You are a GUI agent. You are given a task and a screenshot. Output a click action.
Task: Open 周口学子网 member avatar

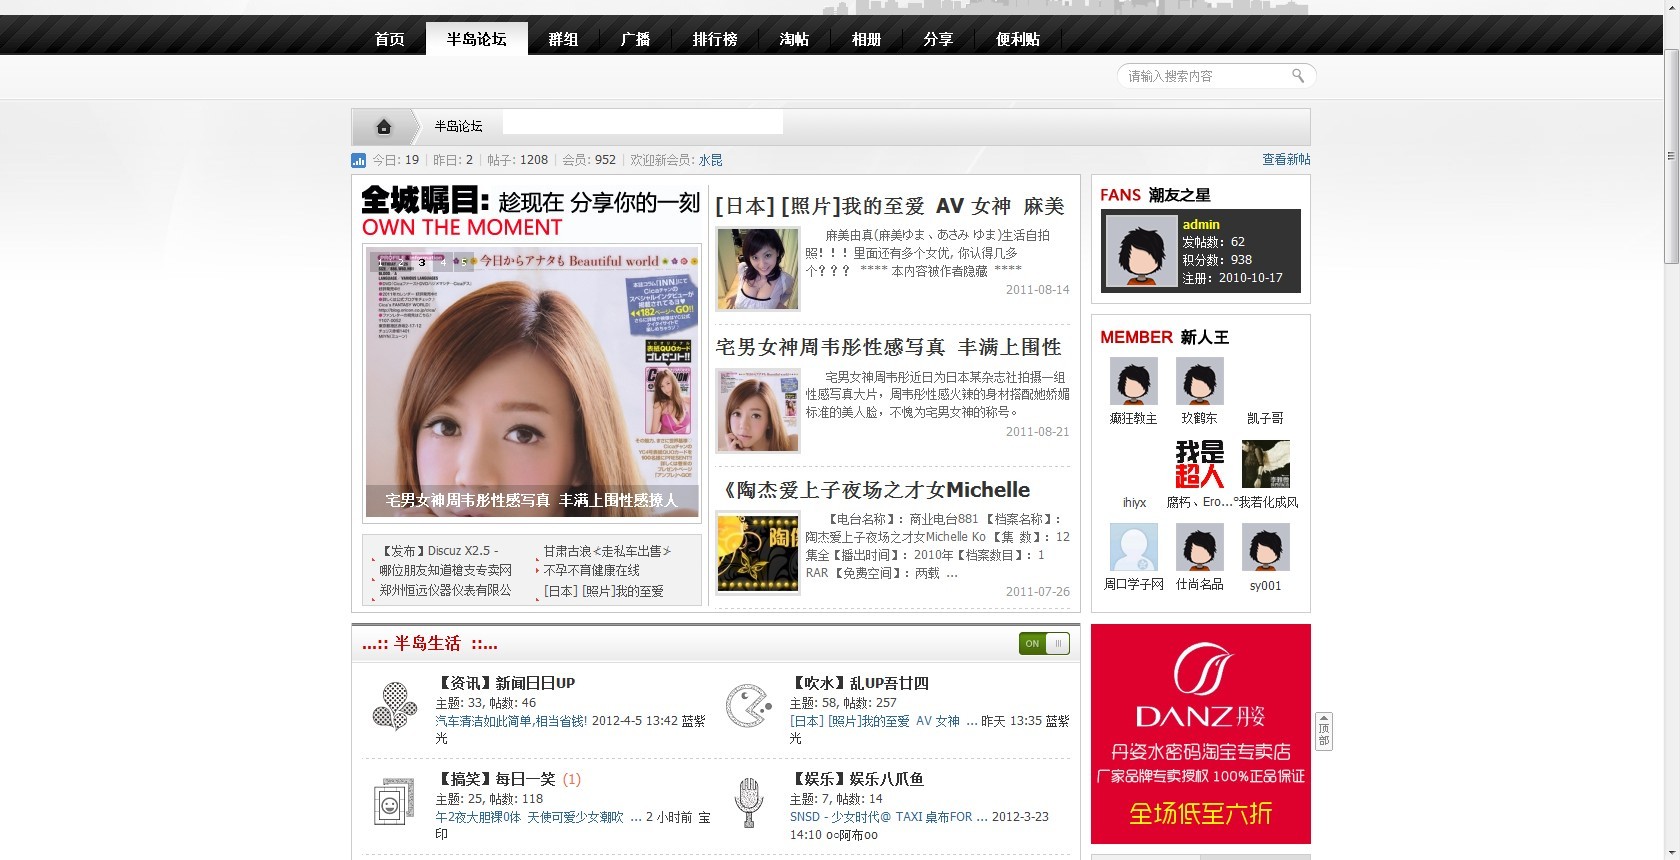pos(1134,547)
